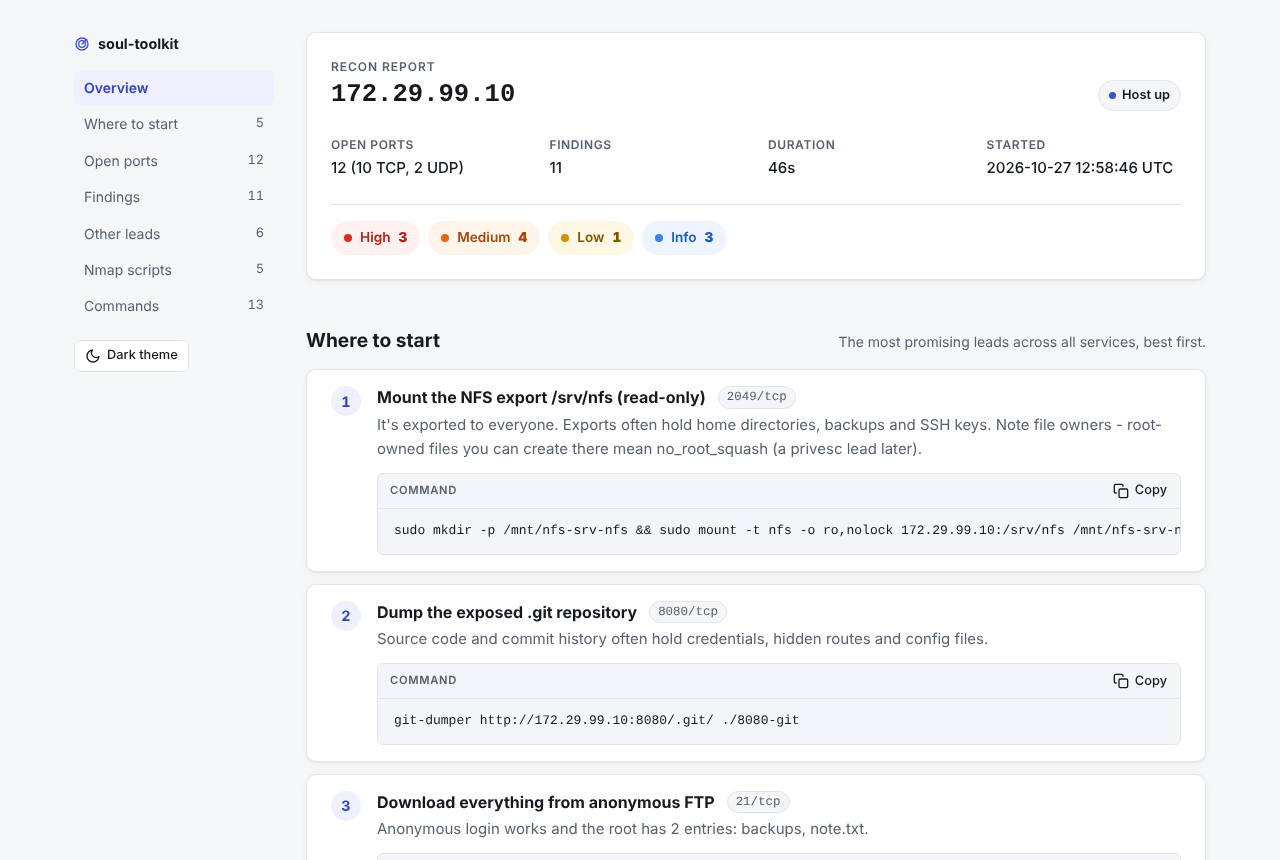Open the Open ports sidebar item
The width and height of the screenshot is (1280, 860).
pos(174,161)
